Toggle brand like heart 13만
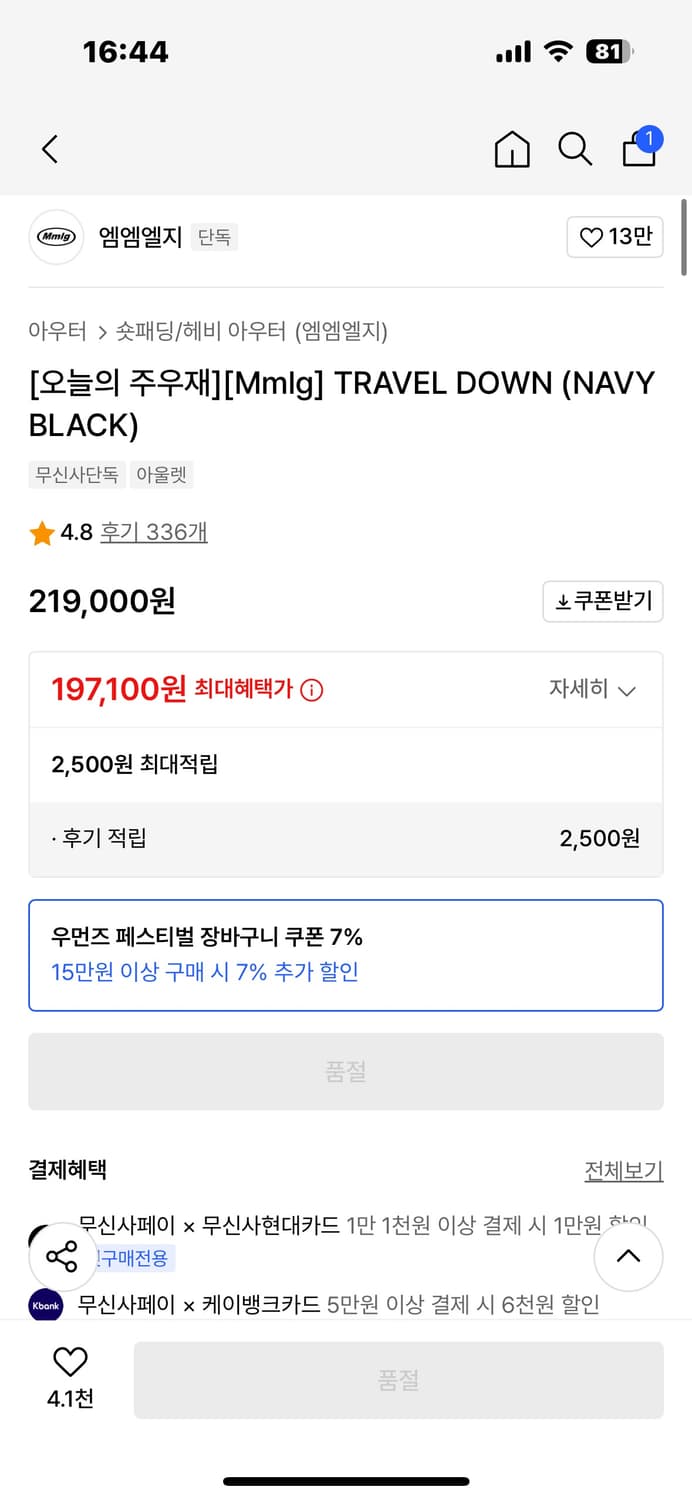 tap(614, 237)
